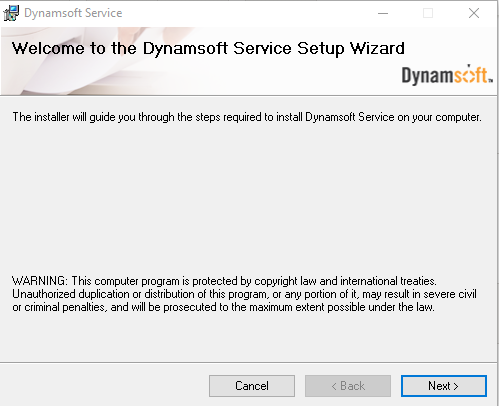Open the installer icon system menu

point(11,13)
